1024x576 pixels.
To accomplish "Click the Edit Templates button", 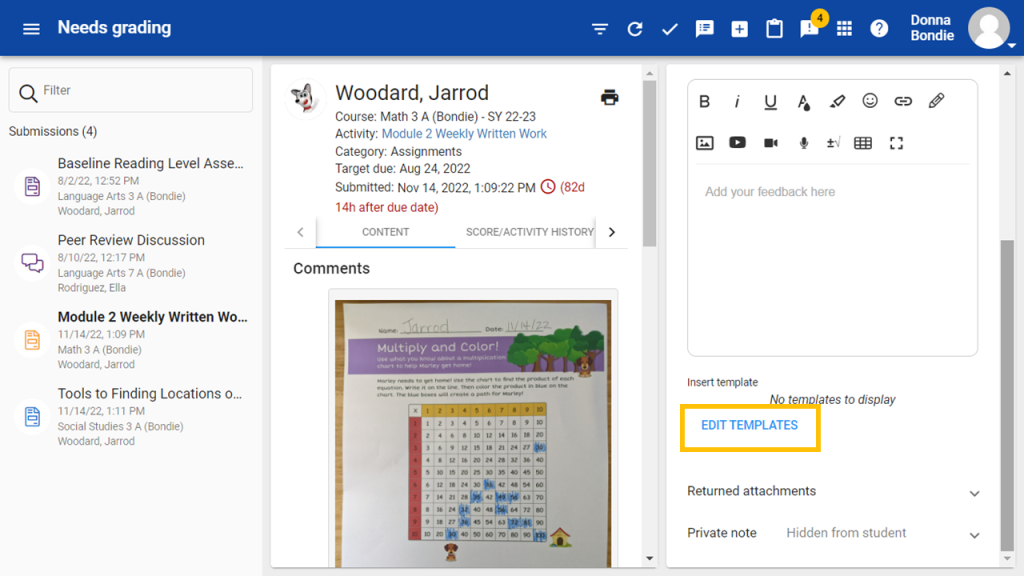I will point(749,425).
